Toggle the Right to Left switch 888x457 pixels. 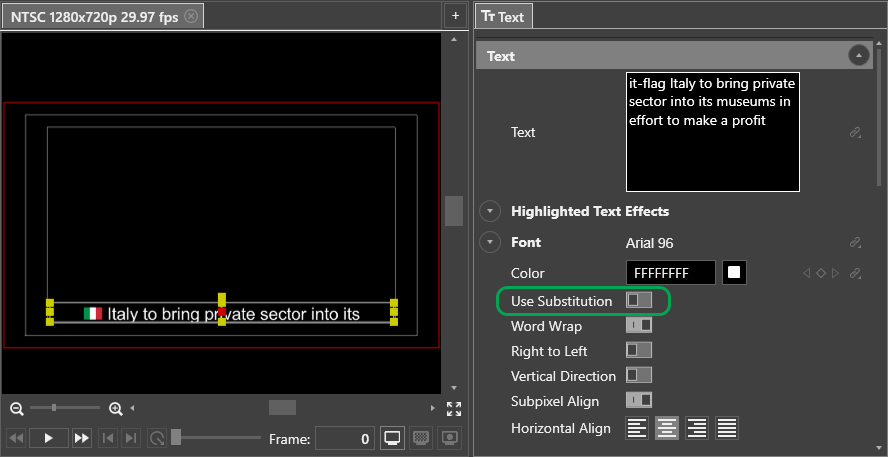(638, 350)
